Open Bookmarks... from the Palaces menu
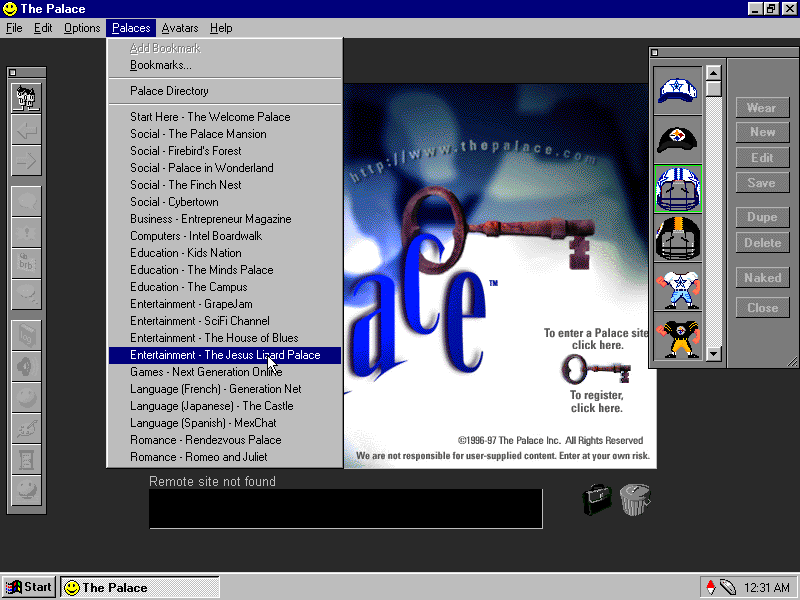Screen dimensions: 800x600 (x=160, y=65)
